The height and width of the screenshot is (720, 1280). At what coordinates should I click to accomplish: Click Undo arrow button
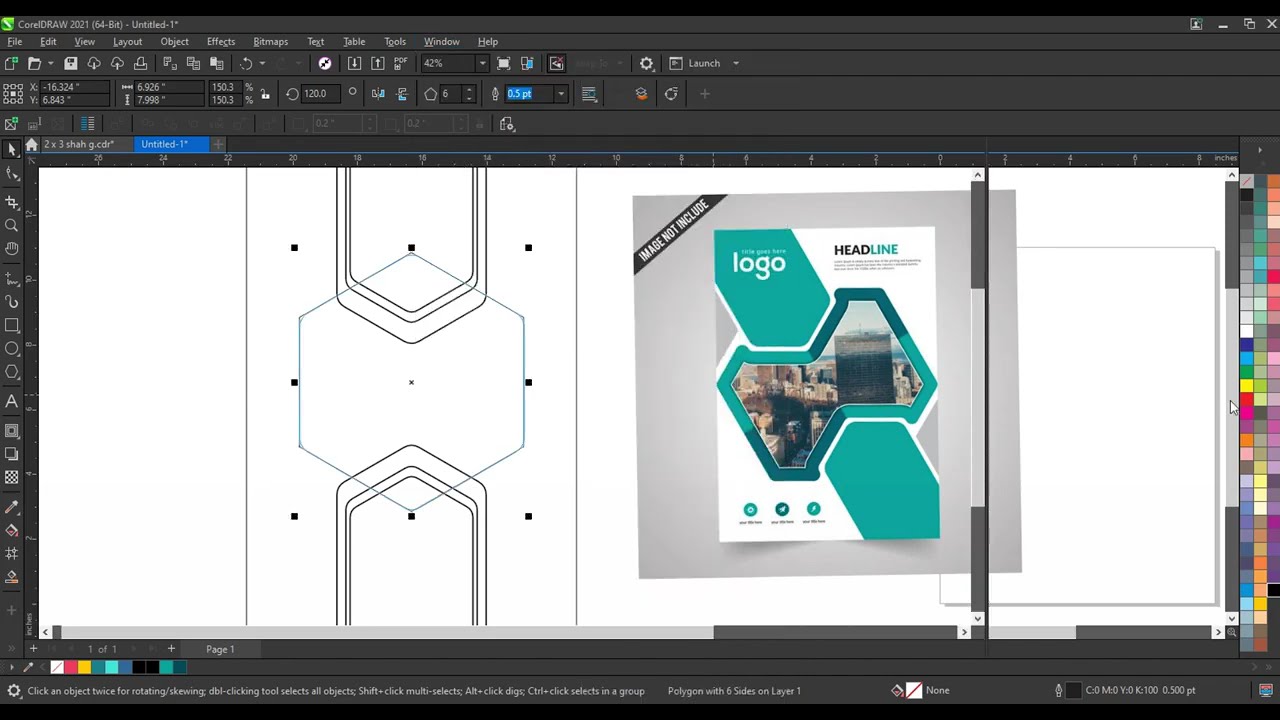point(246,63)
